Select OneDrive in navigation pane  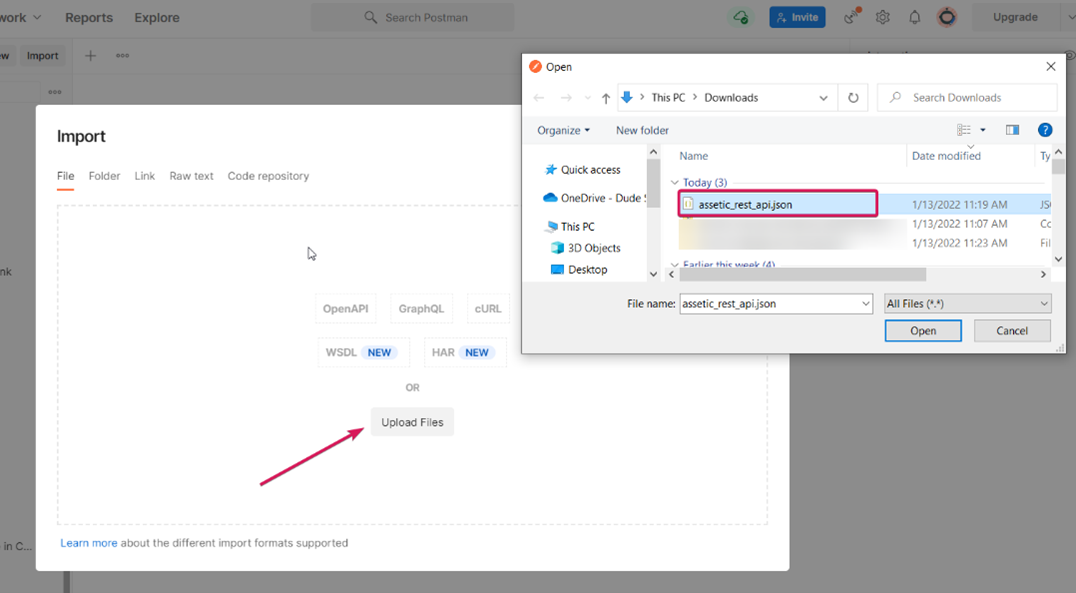pyautogui.click(x=595, y=198)
